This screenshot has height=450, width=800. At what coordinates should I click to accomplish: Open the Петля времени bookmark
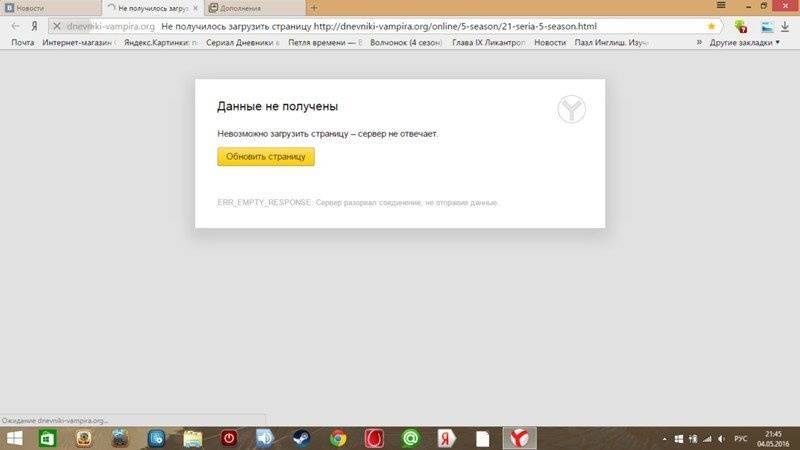click(325, 43)
